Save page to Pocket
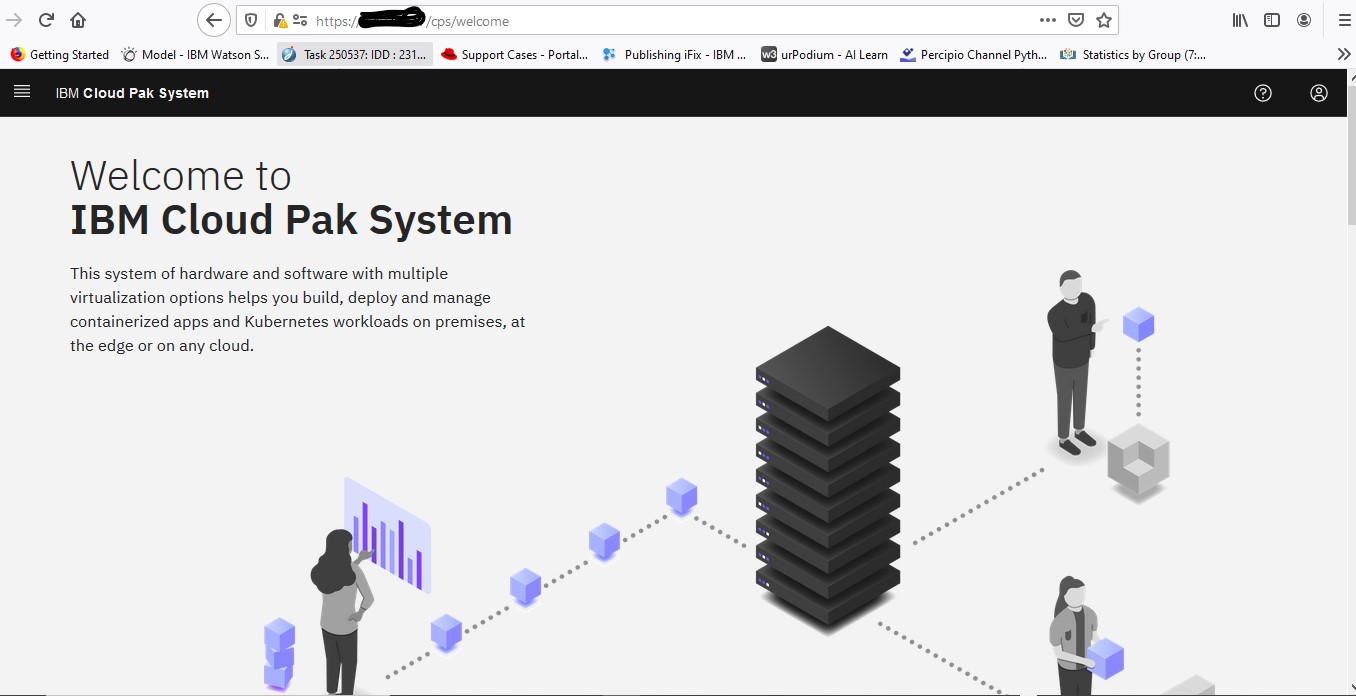Viewport: 1356px width, 696px height. 1075,20
